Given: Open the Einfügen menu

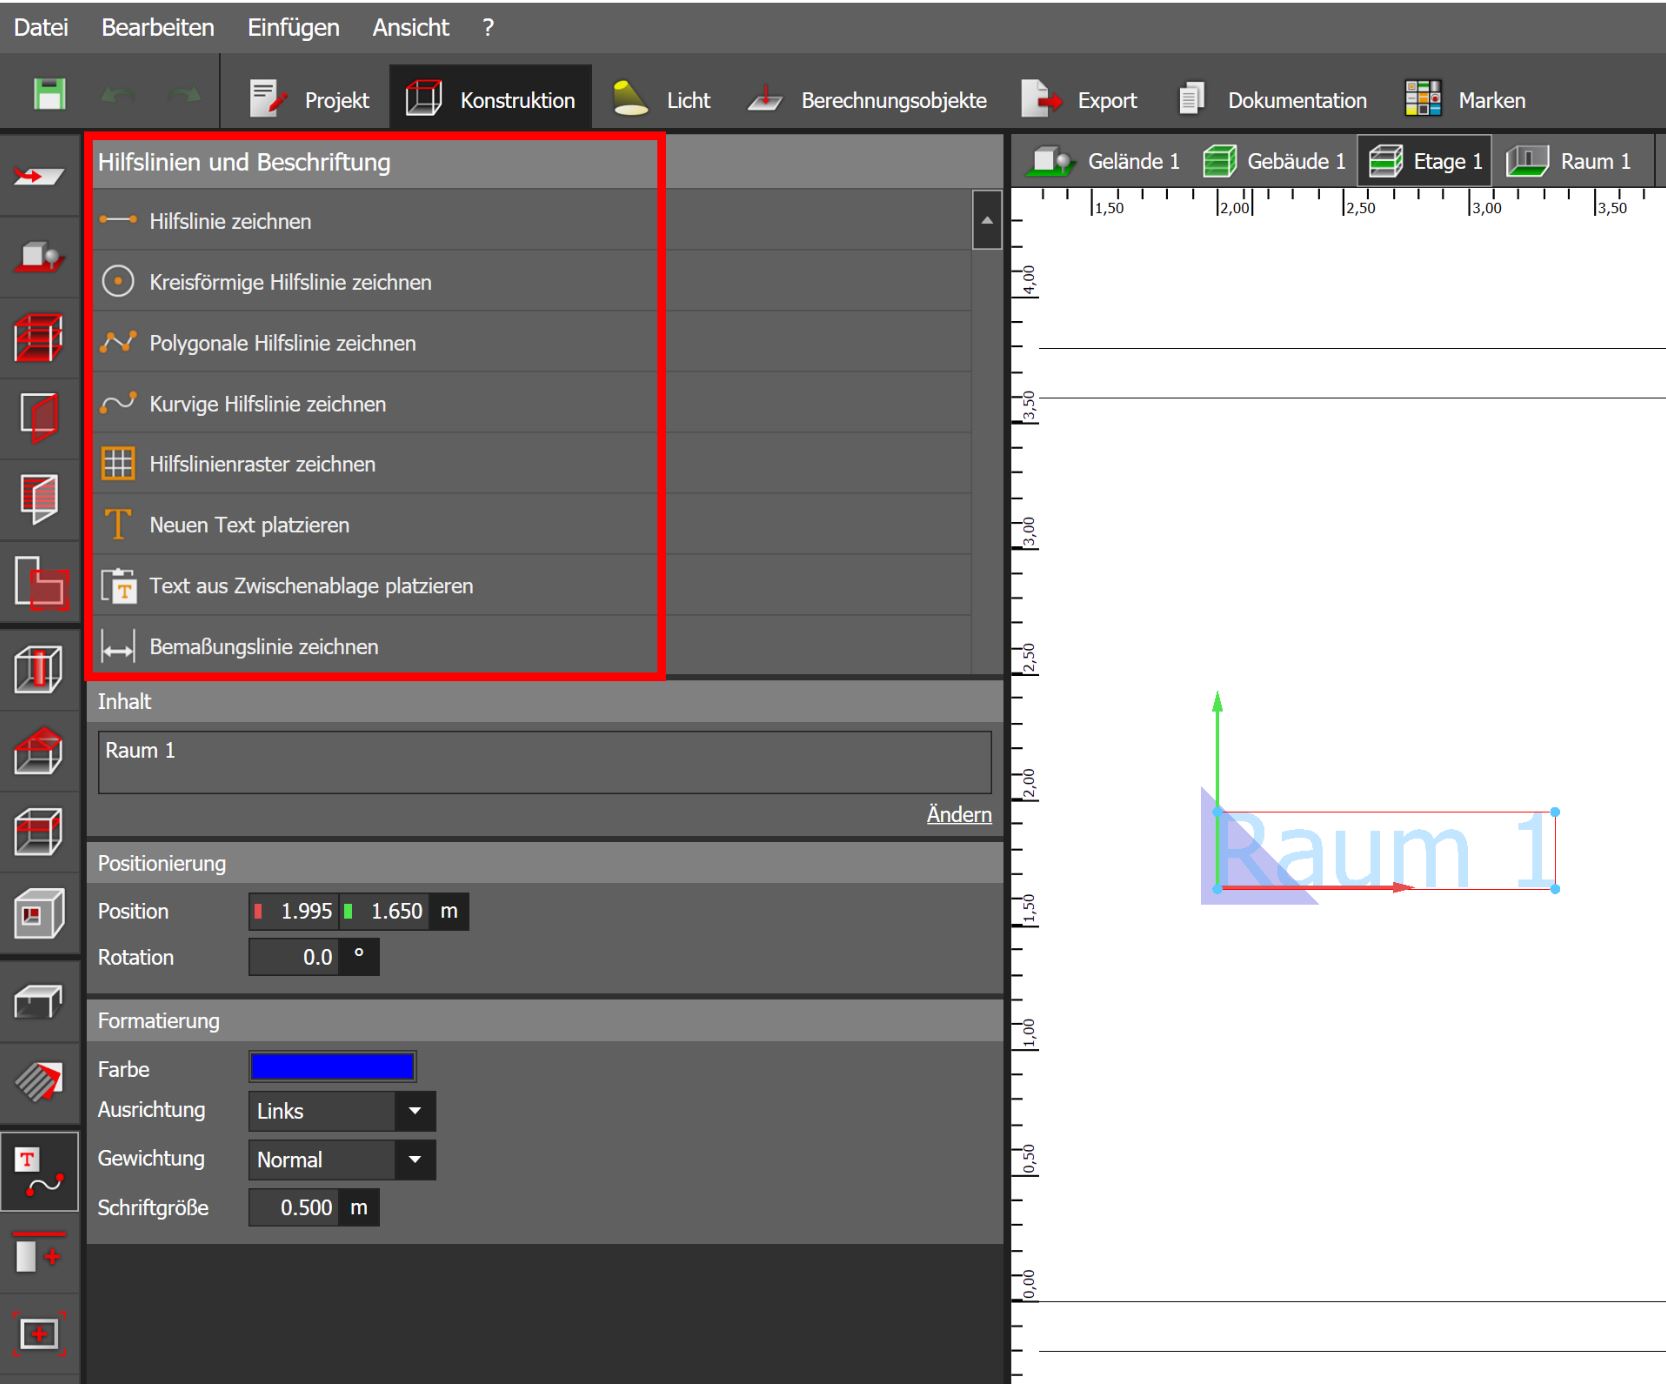Looking at the screenshot, I should (293, 27).
